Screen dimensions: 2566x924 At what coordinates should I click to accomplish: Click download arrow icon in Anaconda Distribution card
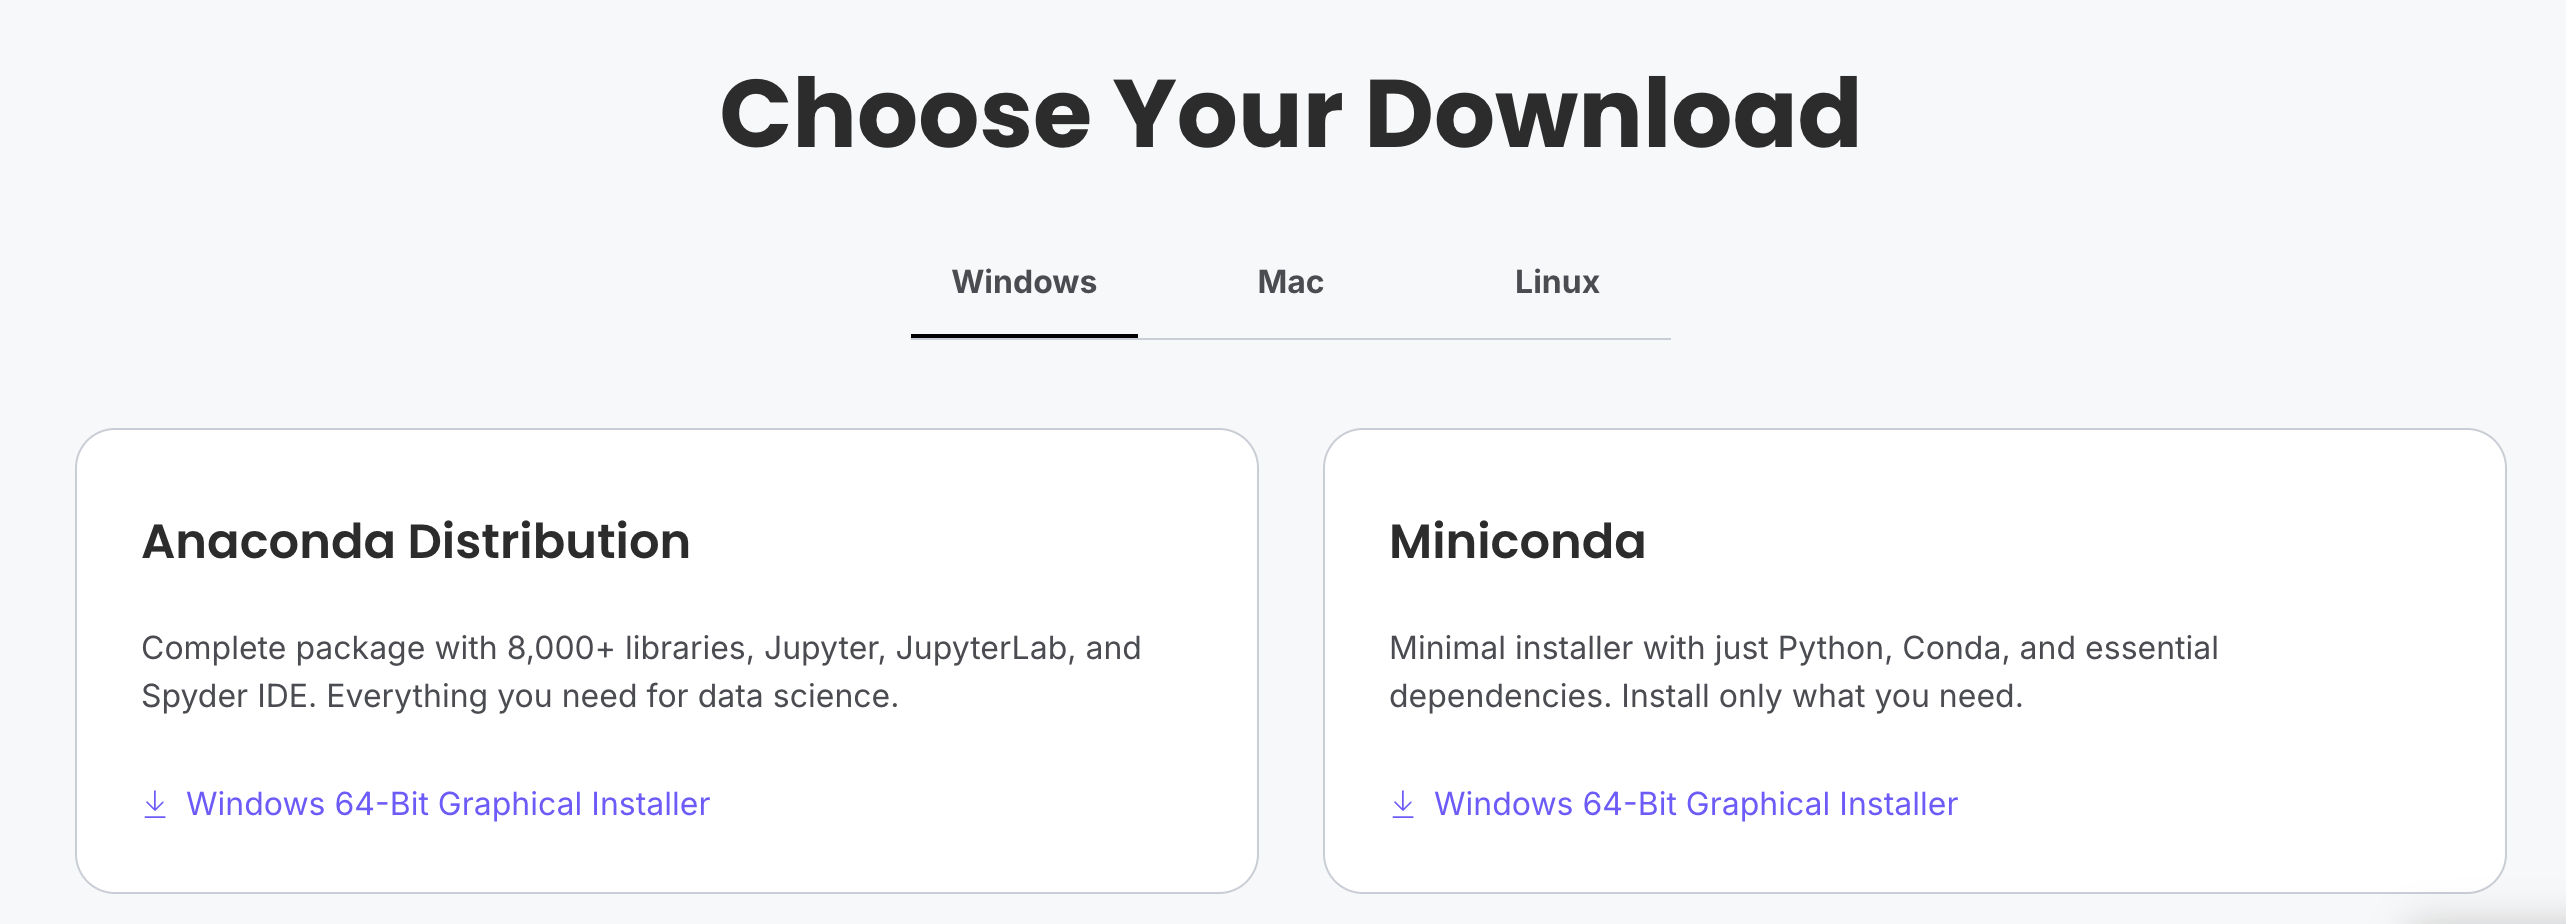pos(155,804)
